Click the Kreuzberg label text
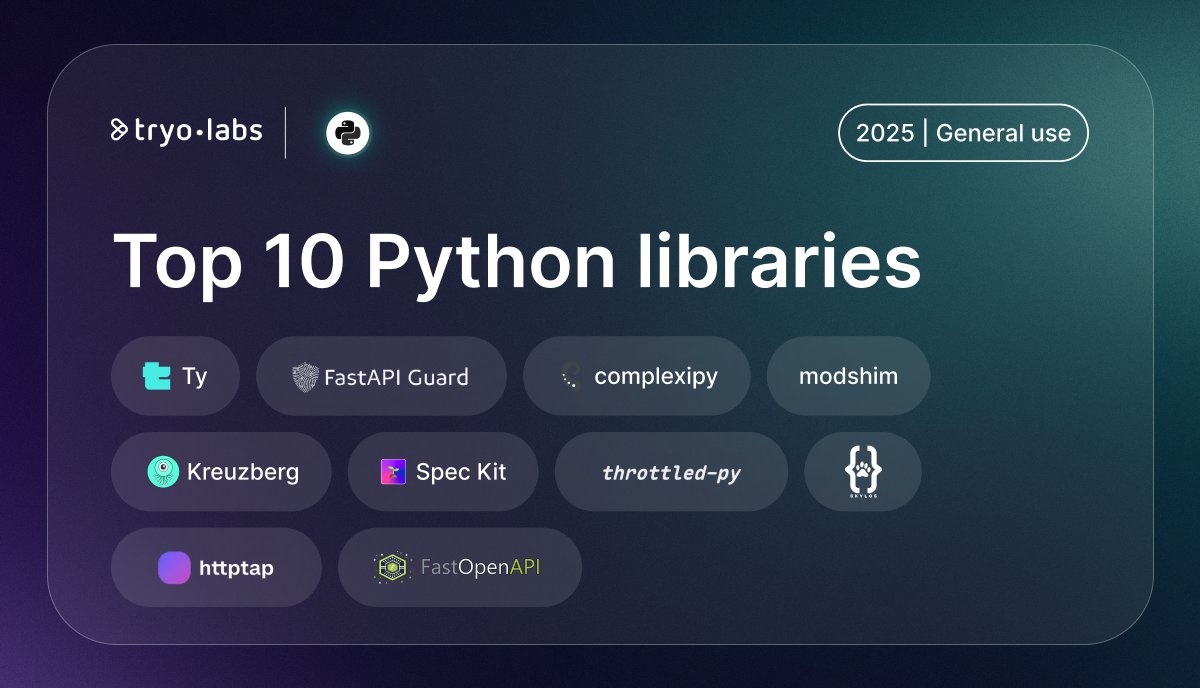The image size is (1200, 688). 243,472
